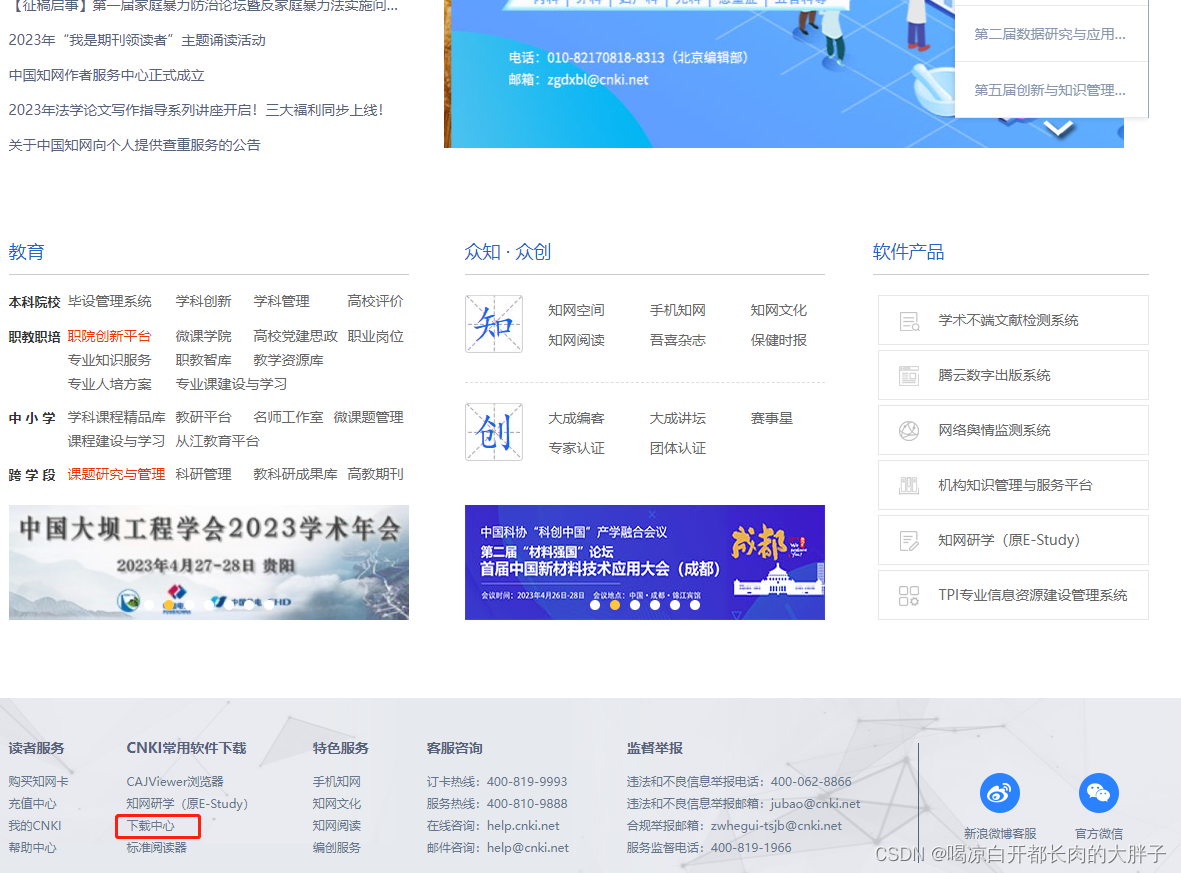Open 官方微信 via the WeChat icon
This screenshot has height=873, width=1181.
1098,792
